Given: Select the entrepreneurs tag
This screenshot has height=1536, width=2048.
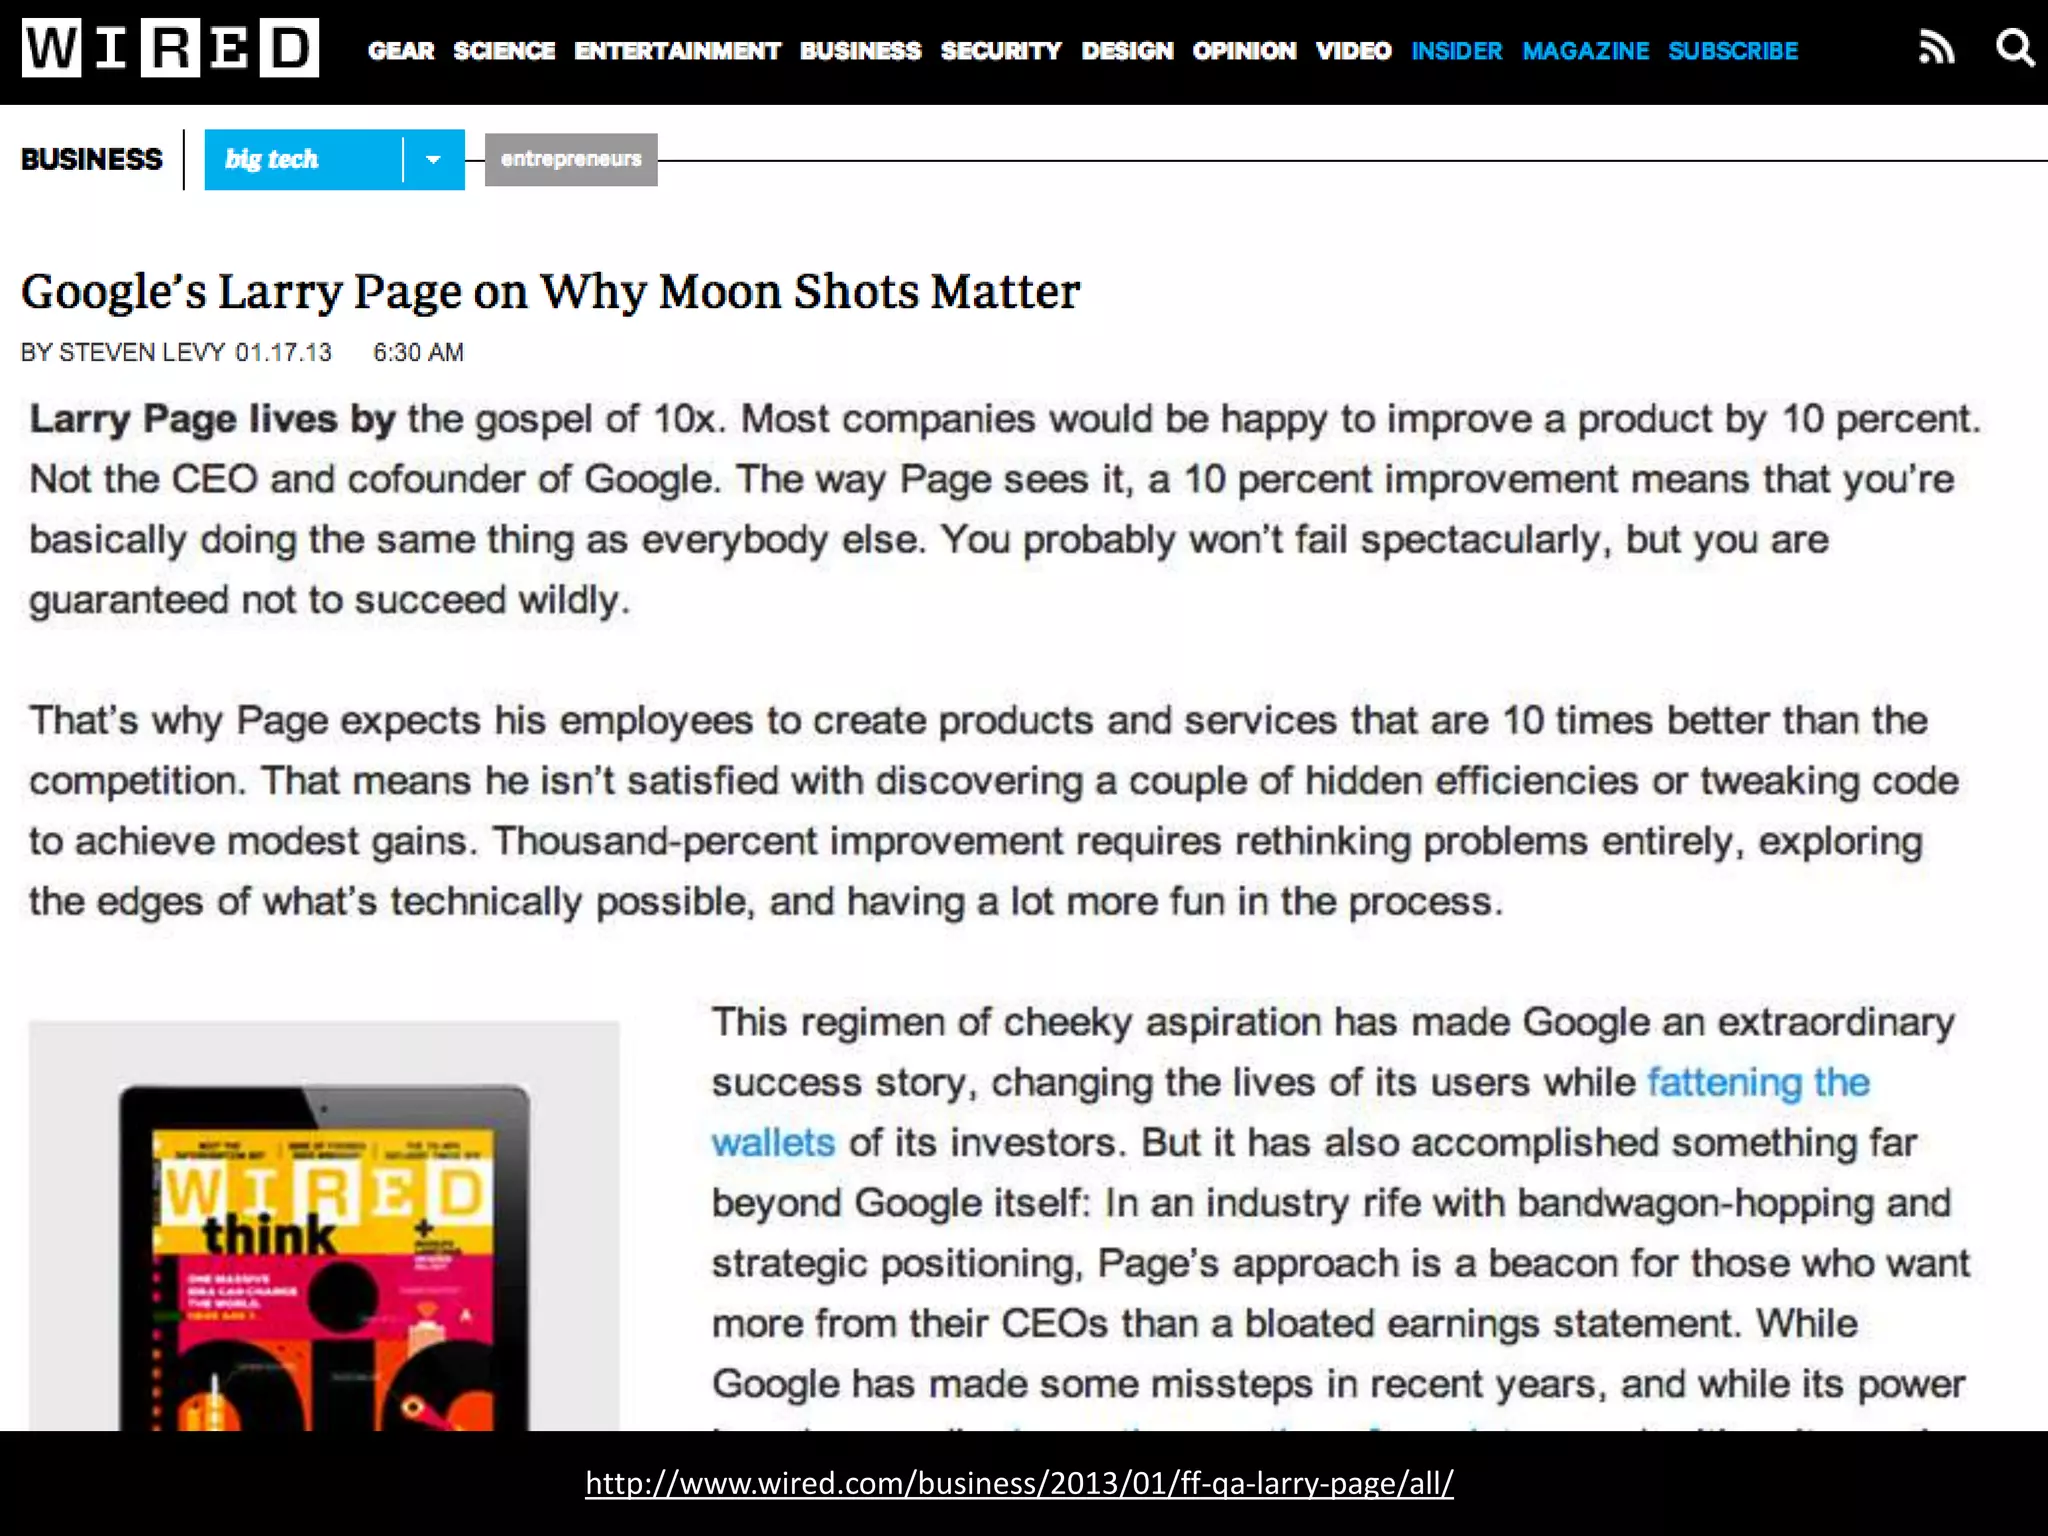Looking at the screenshot, I should [x=571, y=159].
